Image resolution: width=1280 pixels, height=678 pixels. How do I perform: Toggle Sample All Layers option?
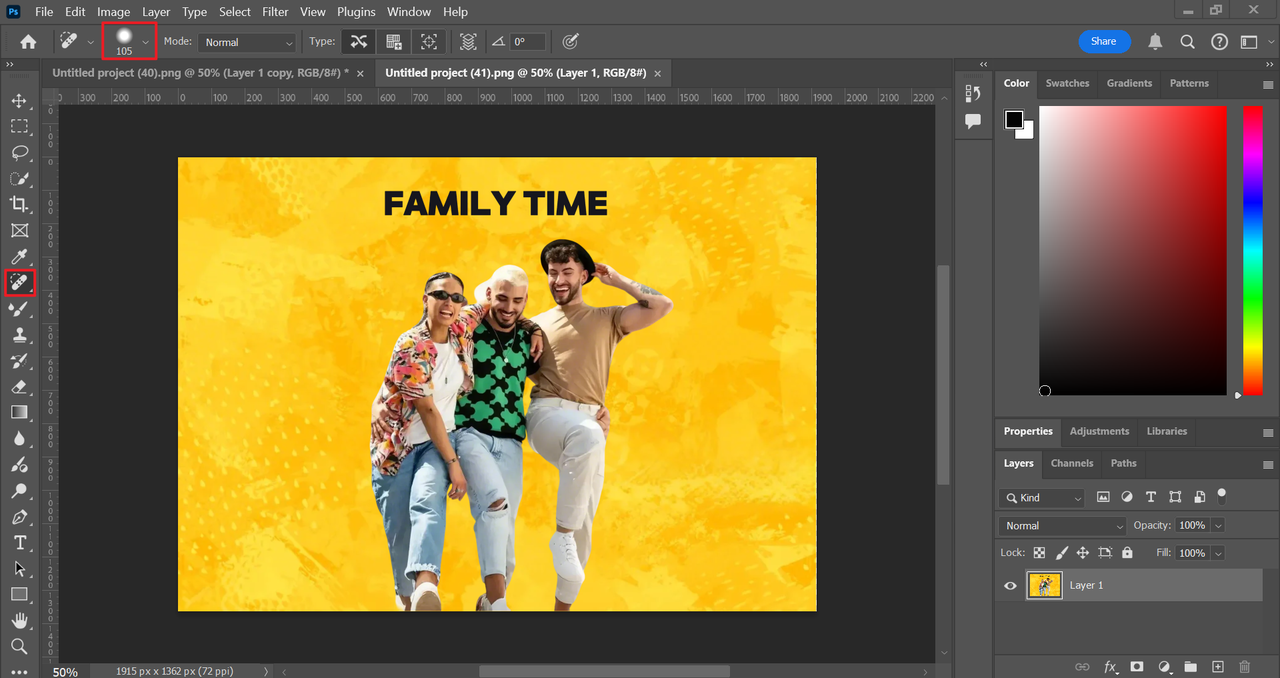tap(468, 42)
